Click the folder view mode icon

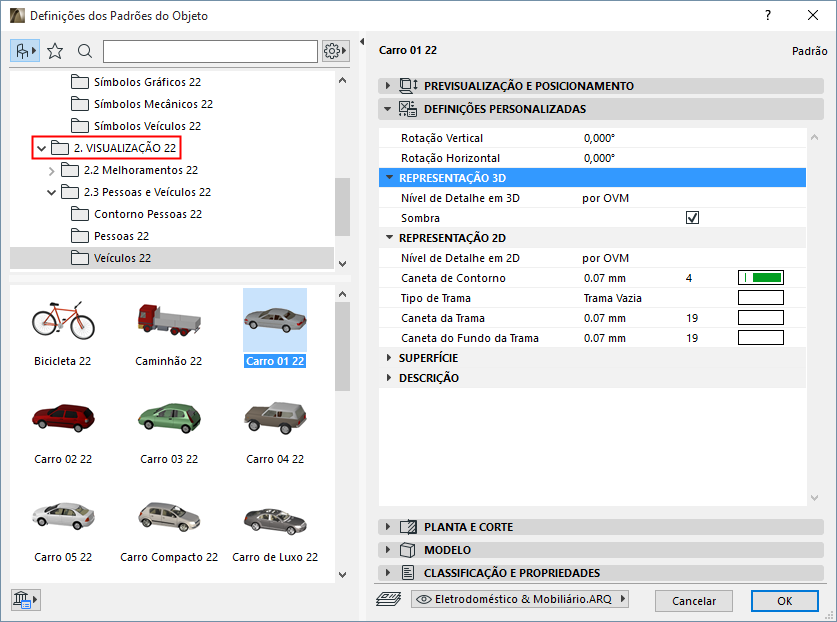pos(25,51)
